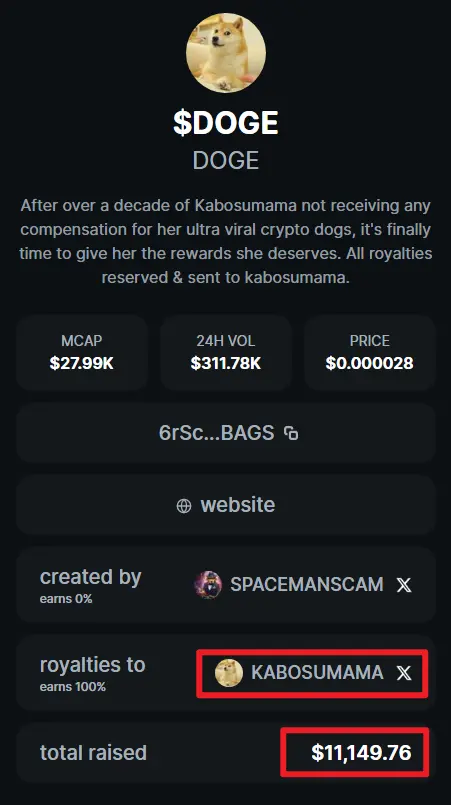This screenshot has width=451, height=805.
Task: Click the large Doge token picture
Action: (x=226, y=53)
